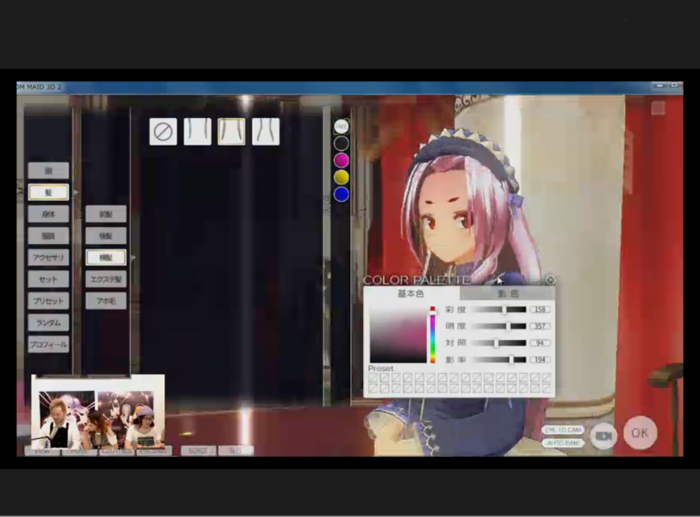Switch to the 影色 tab
The width and height of the screenshot is (700, 517).
point(508,294)
